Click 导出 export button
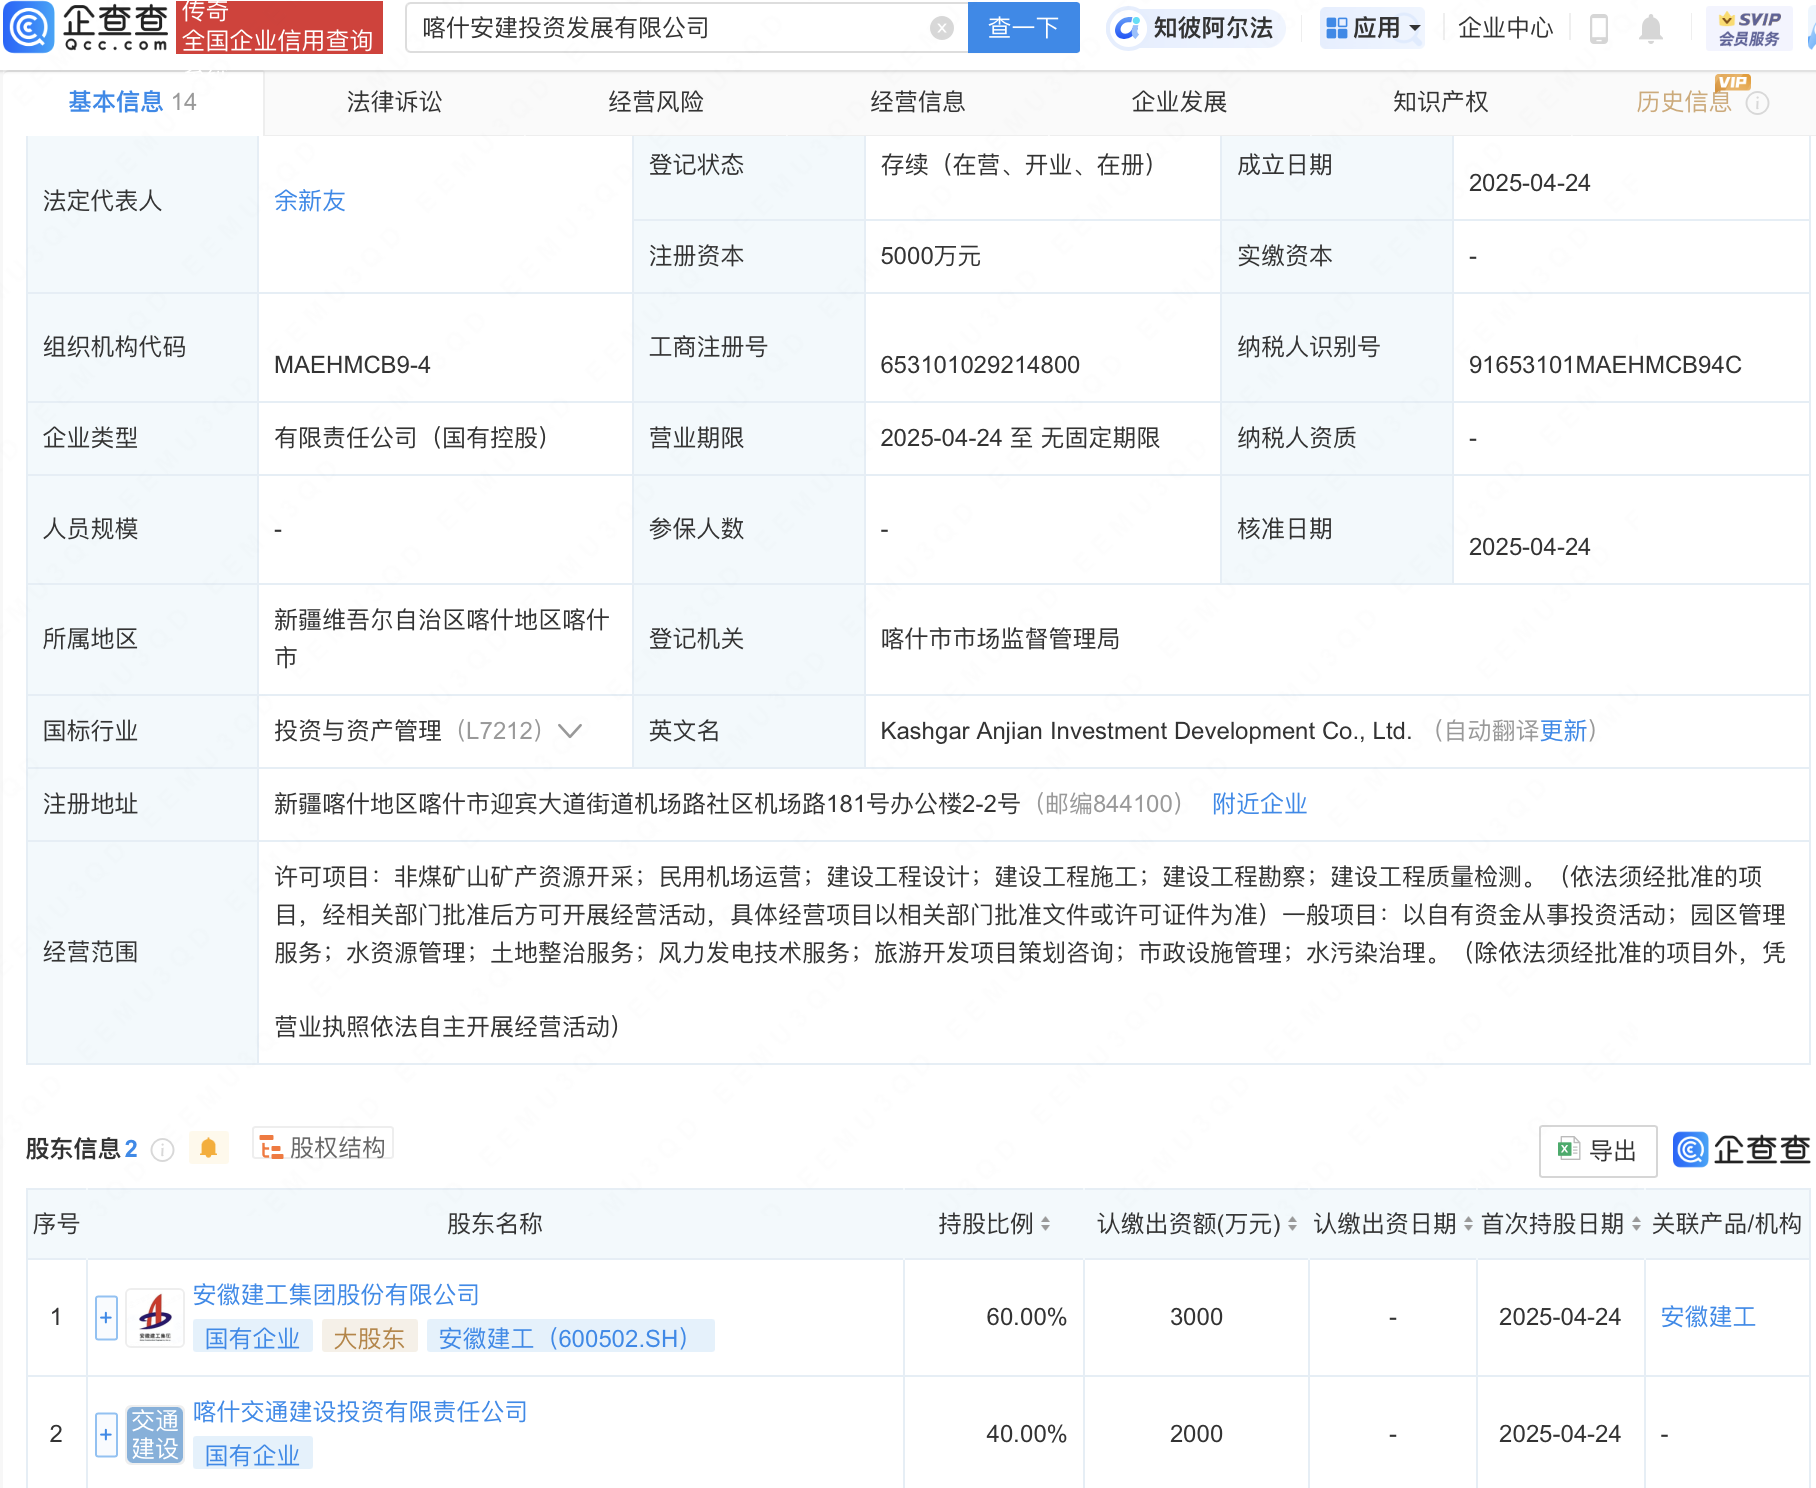The width and height of the screenshot is (1816, 1488). [1597, 1151]
